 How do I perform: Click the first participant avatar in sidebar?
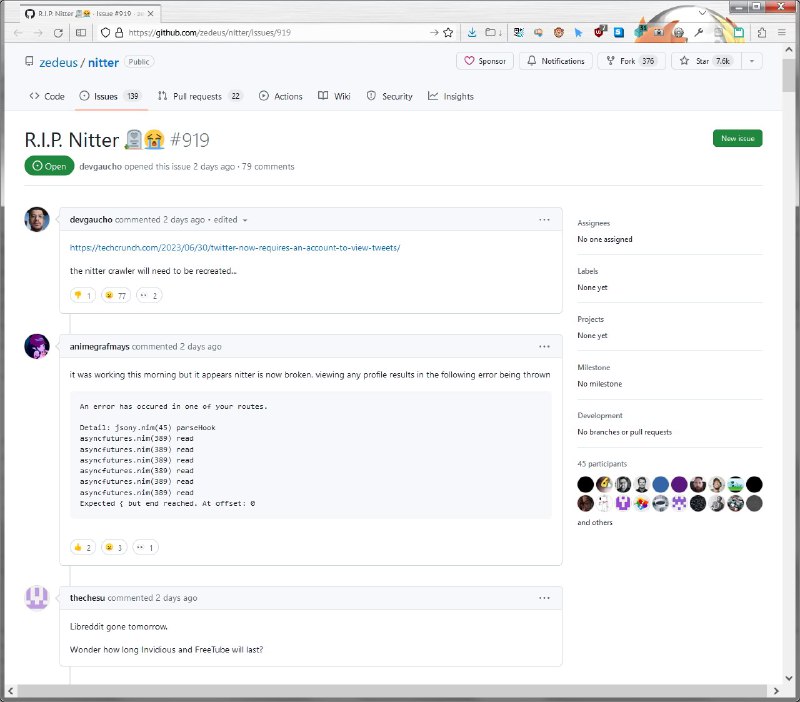click(x=585, y=484)
